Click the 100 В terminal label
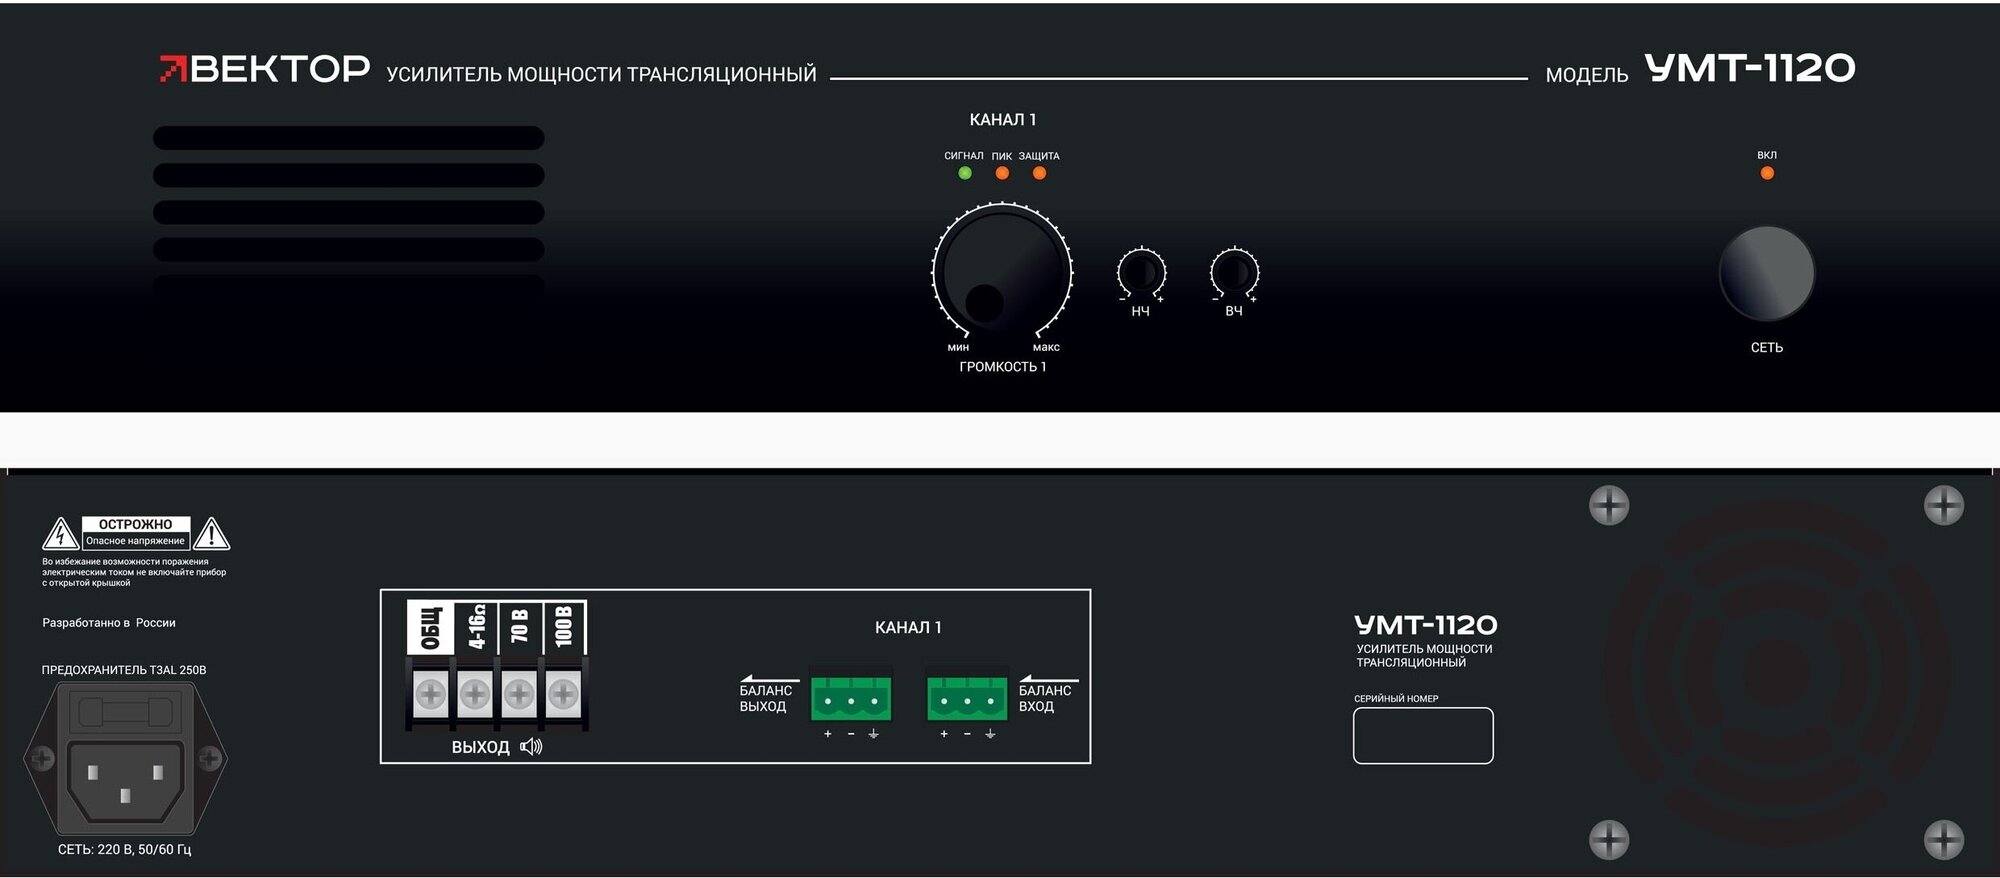Viewport: 2000px width, 878px height. click(x=563, y=626)
